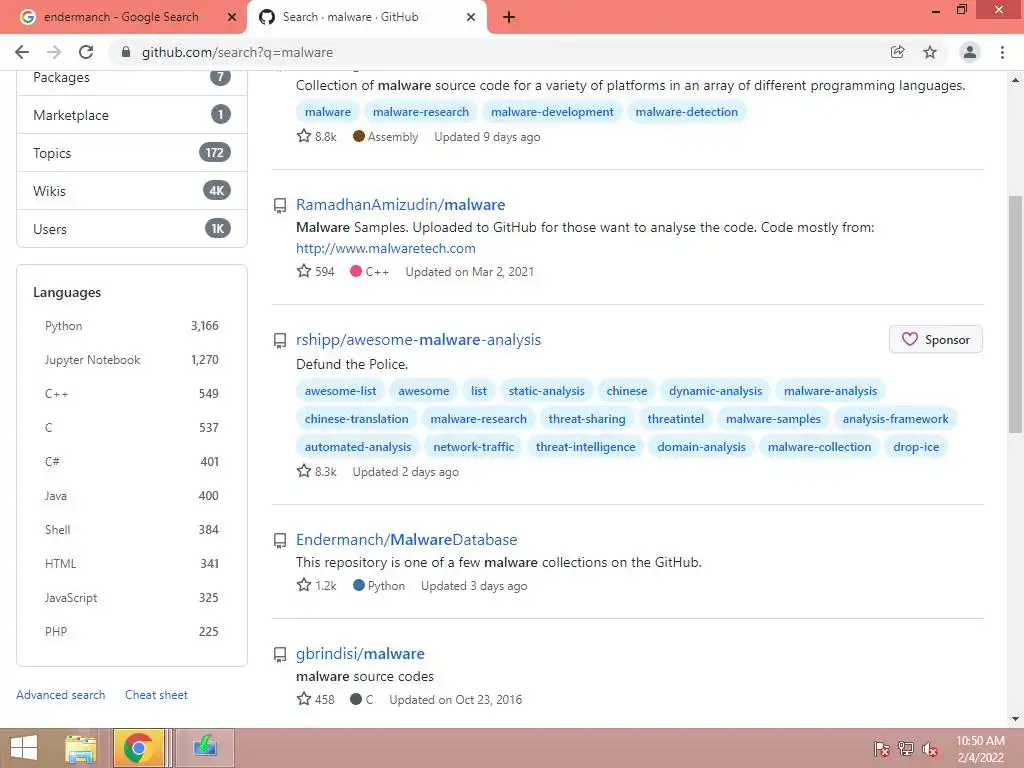
Task: Open a new browser tab
Action: coord(509,17)
